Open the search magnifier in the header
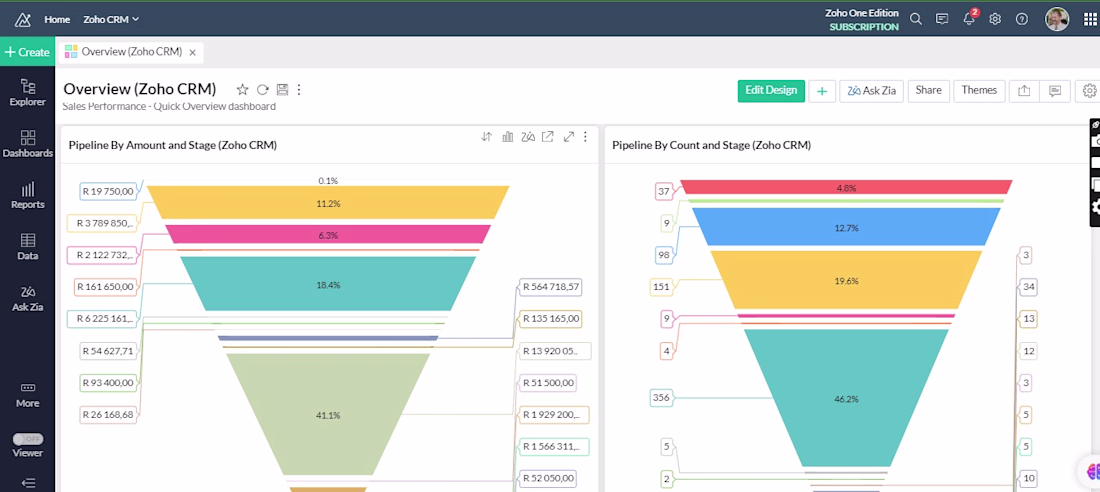Image resolution: width=1100 pixels, height=492 pixels. click(915, 19)
